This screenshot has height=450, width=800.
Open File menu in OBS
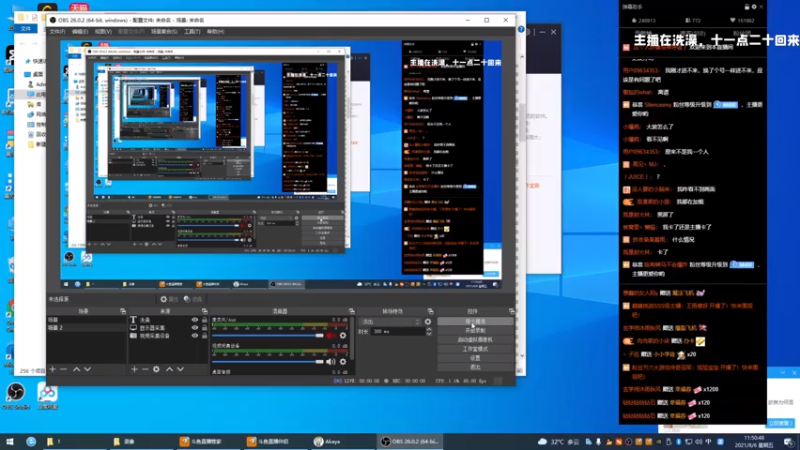[57, 32]
